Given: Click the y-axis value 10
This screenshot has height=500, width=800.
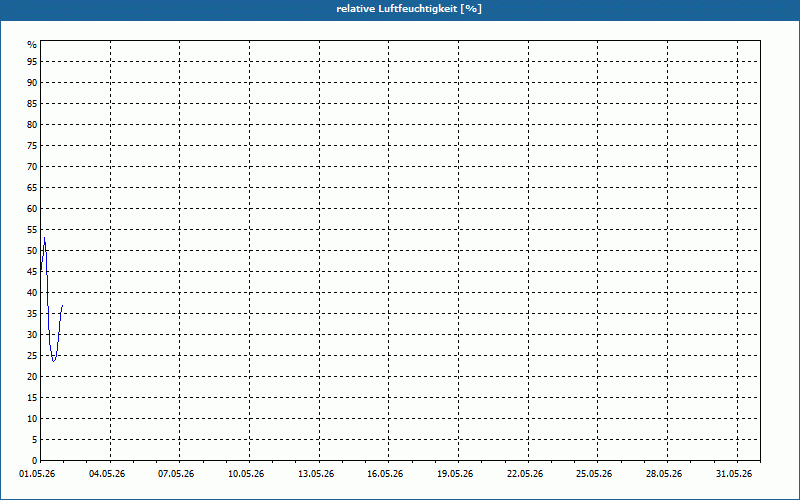Looking at the screenshot, I should [x=32, y=419].
